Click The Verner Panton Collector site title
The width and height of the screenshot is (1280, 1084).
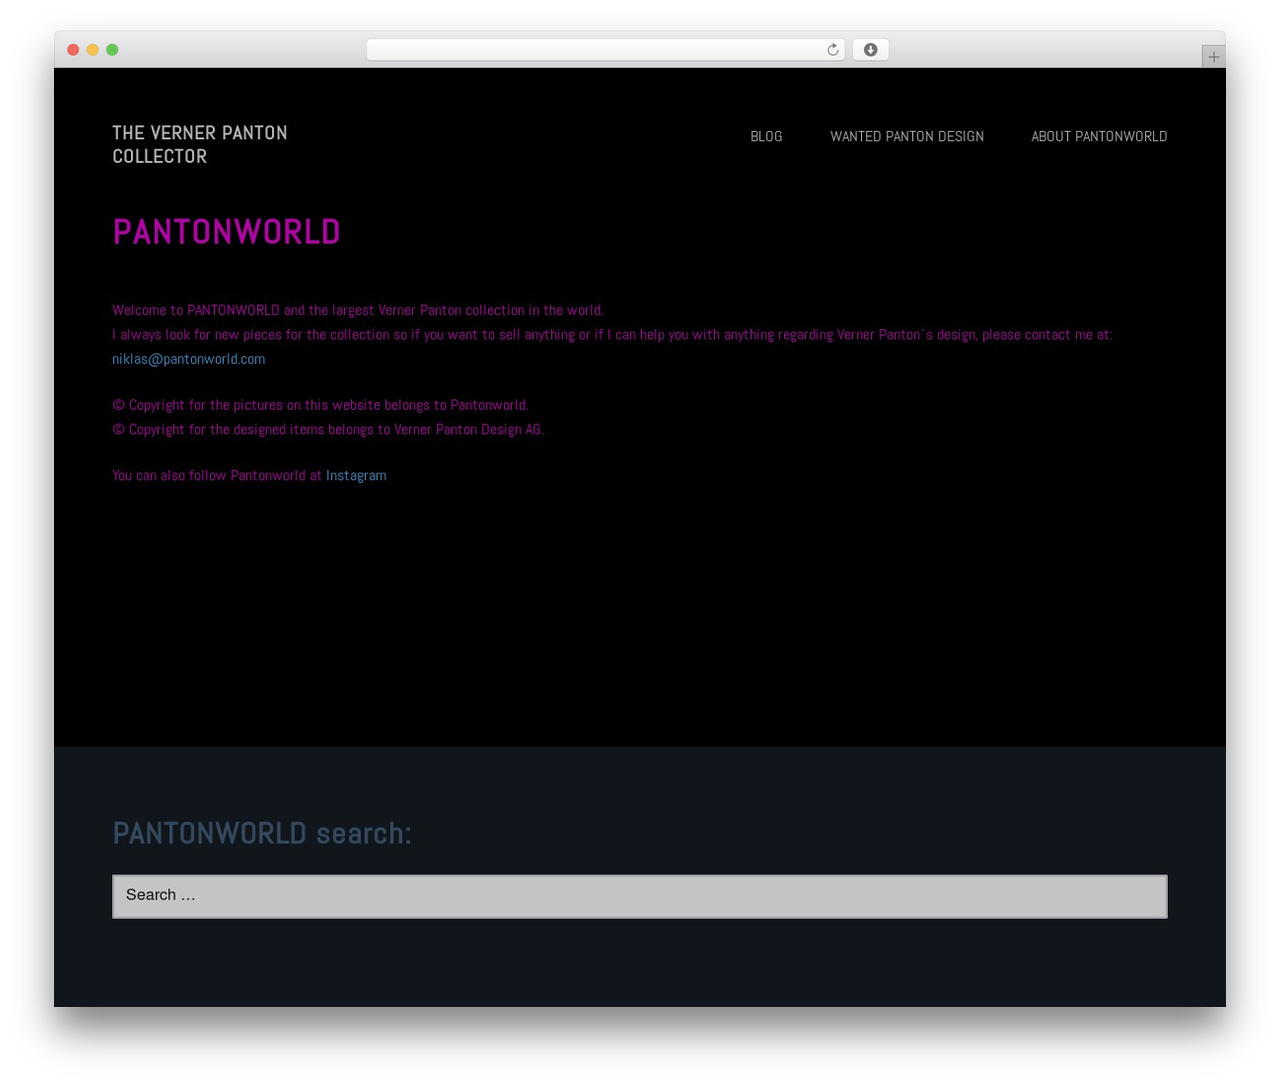(x=200, y=145)
